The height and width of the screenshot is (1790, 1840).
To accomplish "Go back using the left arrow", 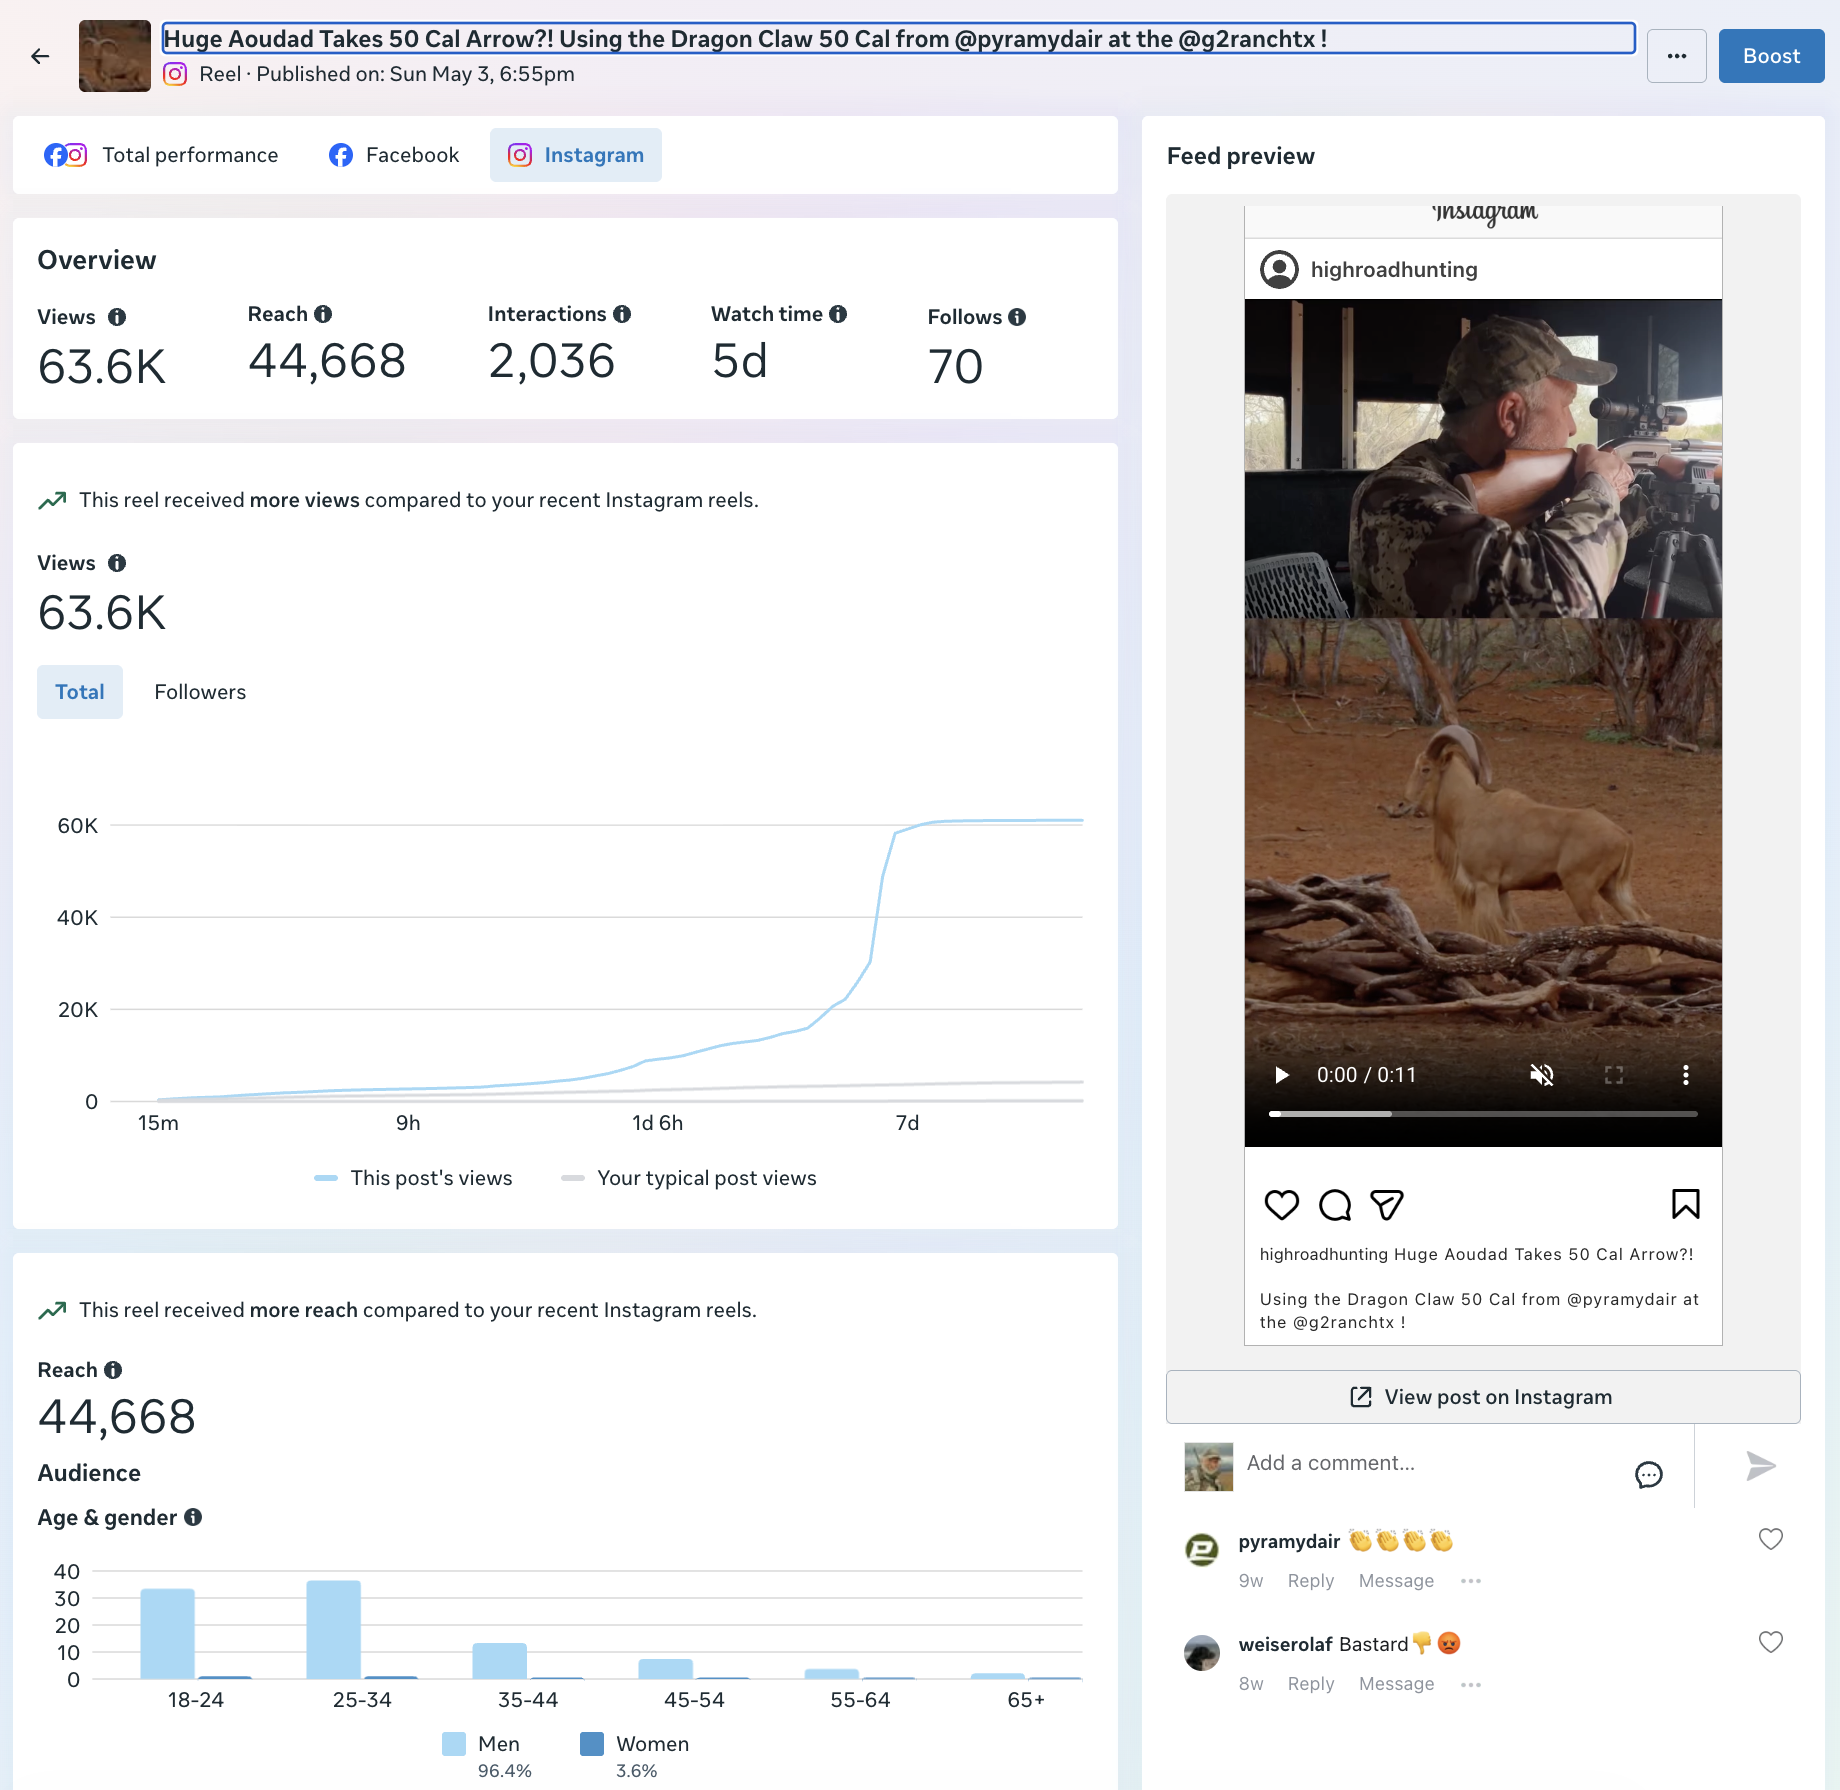I will (x=40, y=56).
